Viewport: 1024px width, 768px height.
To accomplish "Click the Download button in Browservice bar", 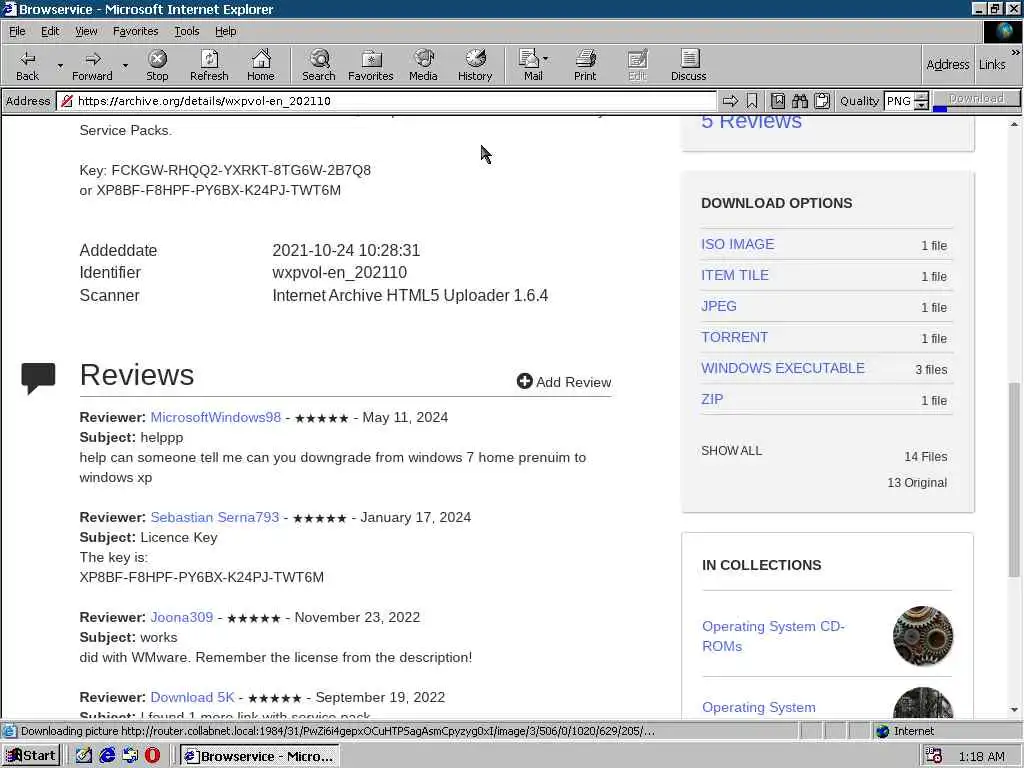I will point(976,99).
